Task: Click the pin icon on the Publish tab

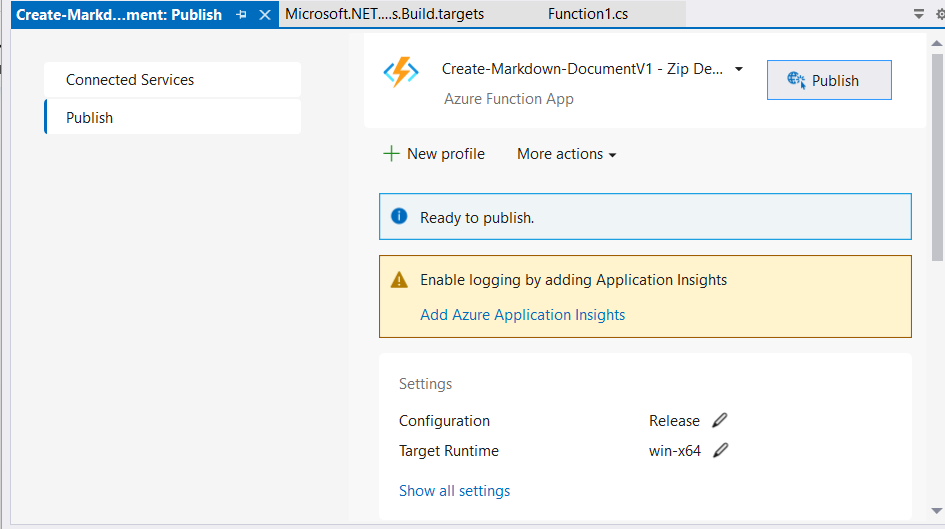Action: click(242, 14)
